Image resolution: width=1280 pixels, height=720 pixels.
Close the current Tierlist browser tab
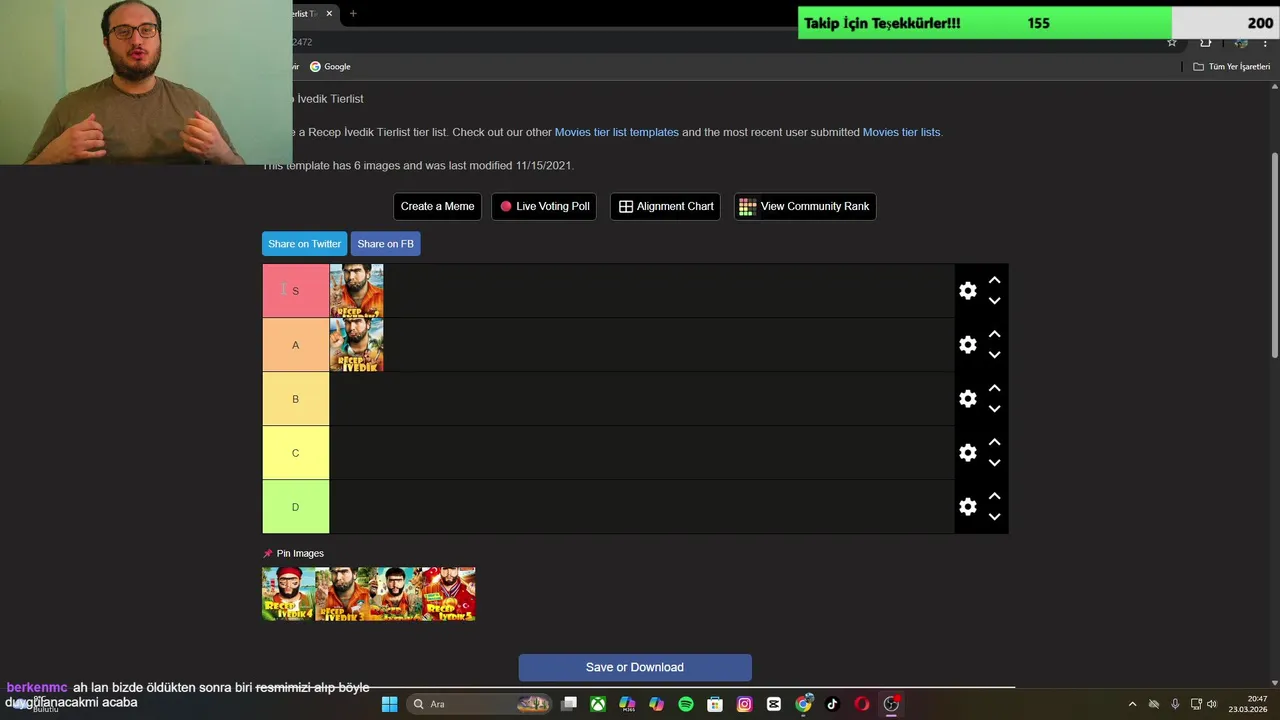(x=329, y=13)
